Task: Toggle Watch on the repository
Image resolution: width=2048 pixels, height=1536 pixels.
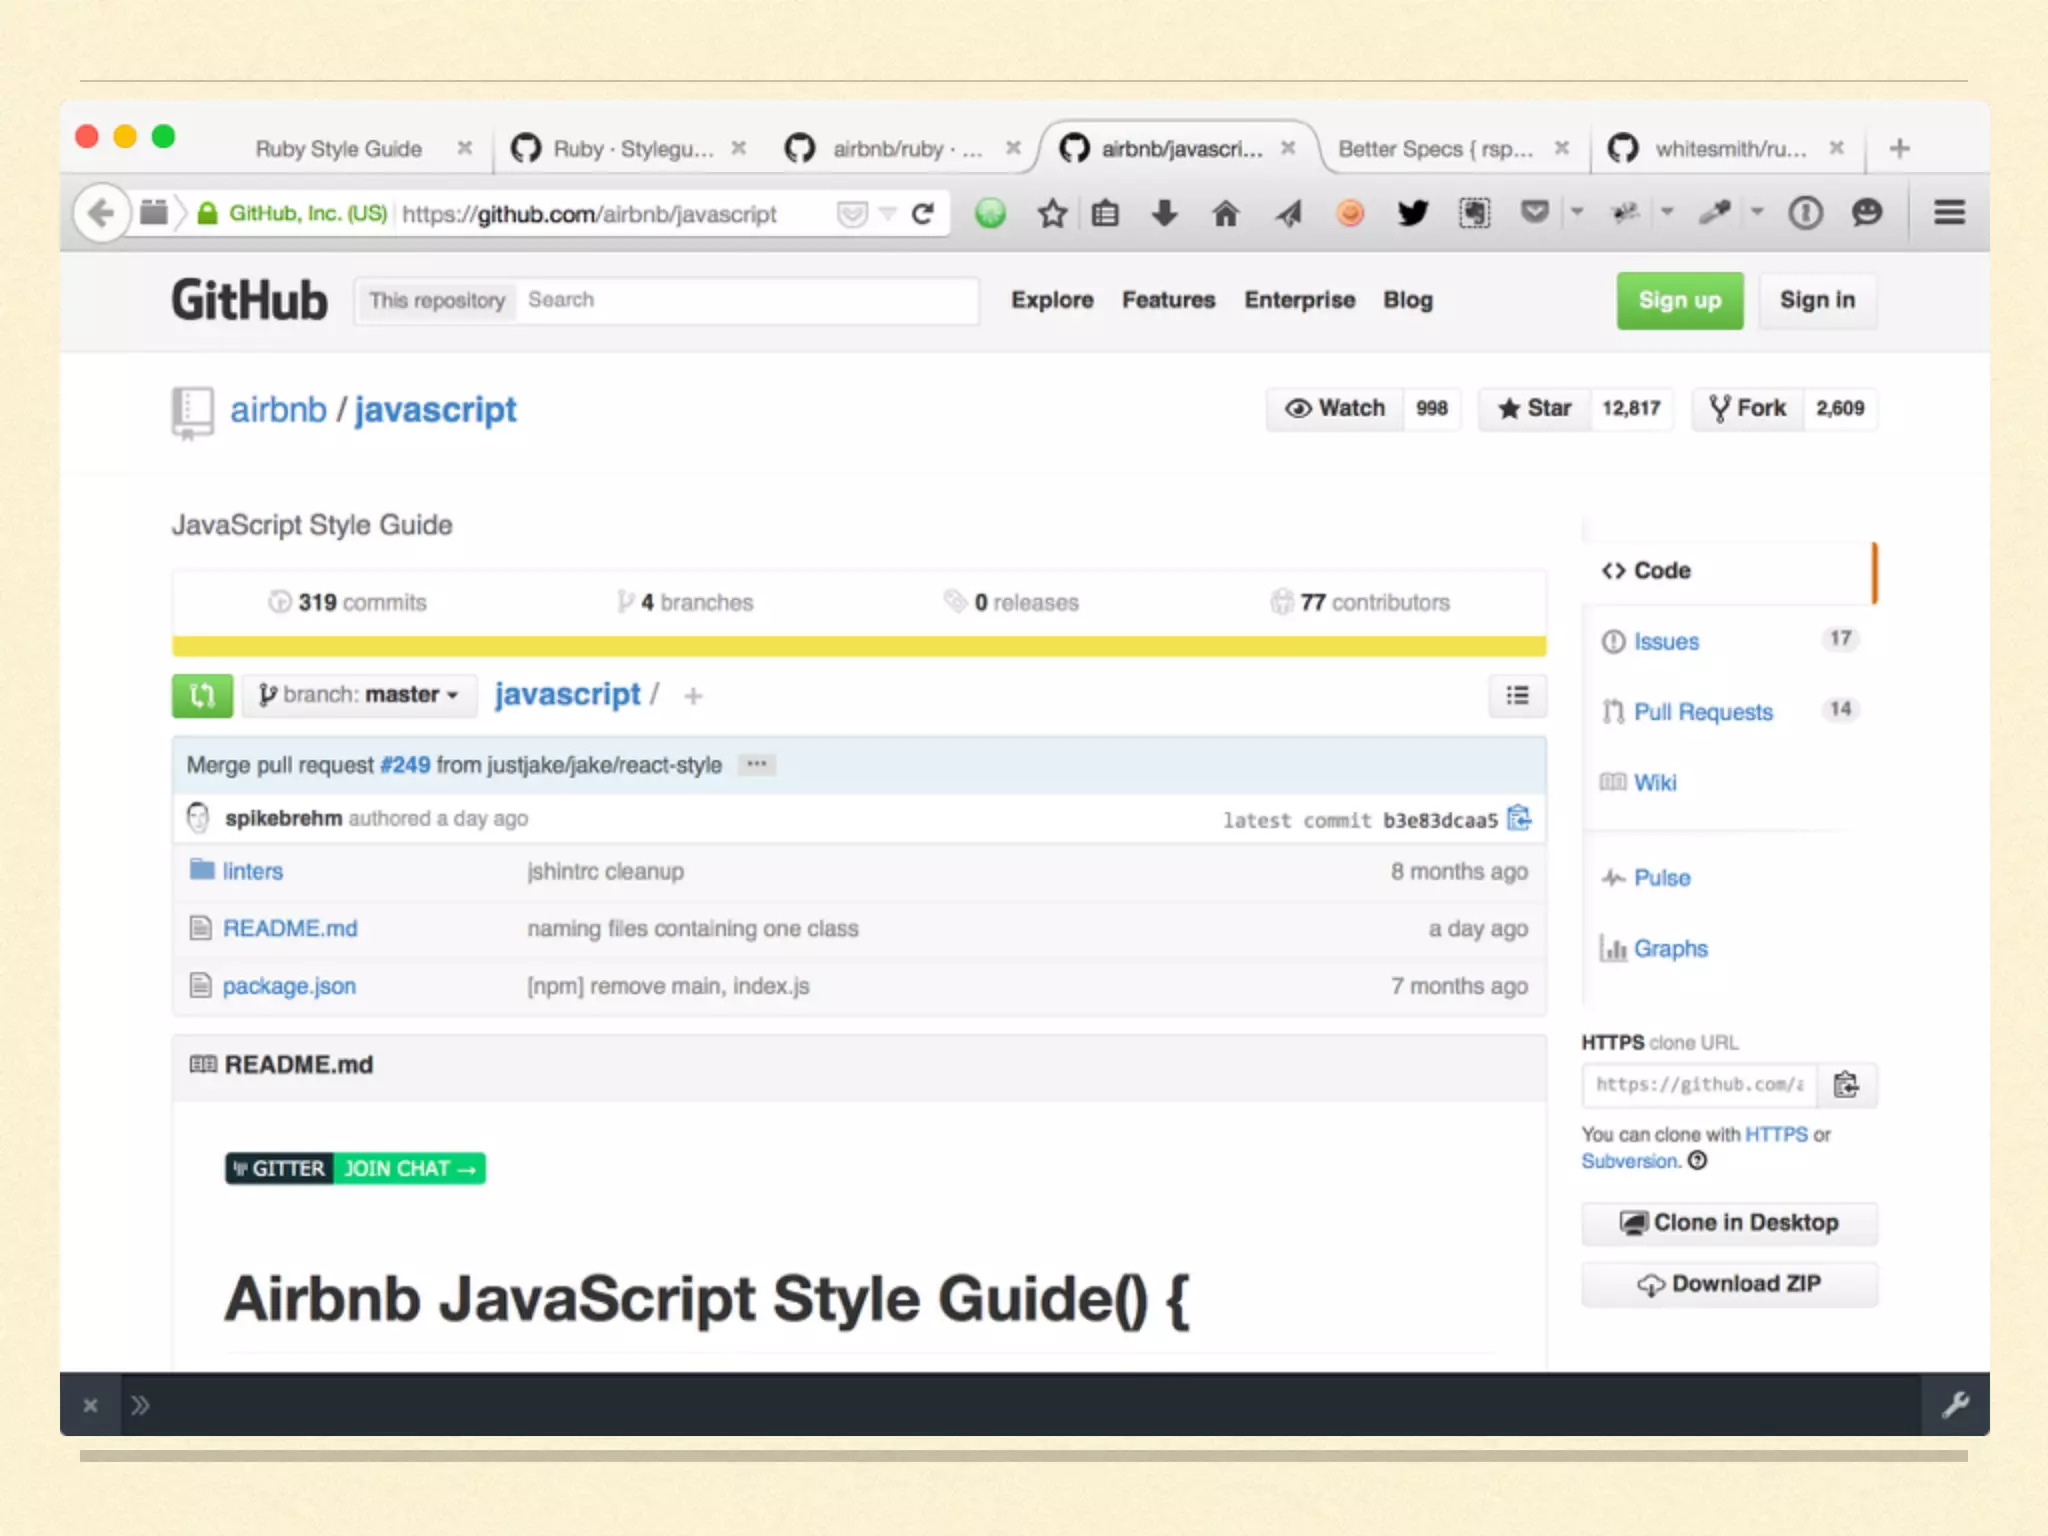Action: [1335, 408]
